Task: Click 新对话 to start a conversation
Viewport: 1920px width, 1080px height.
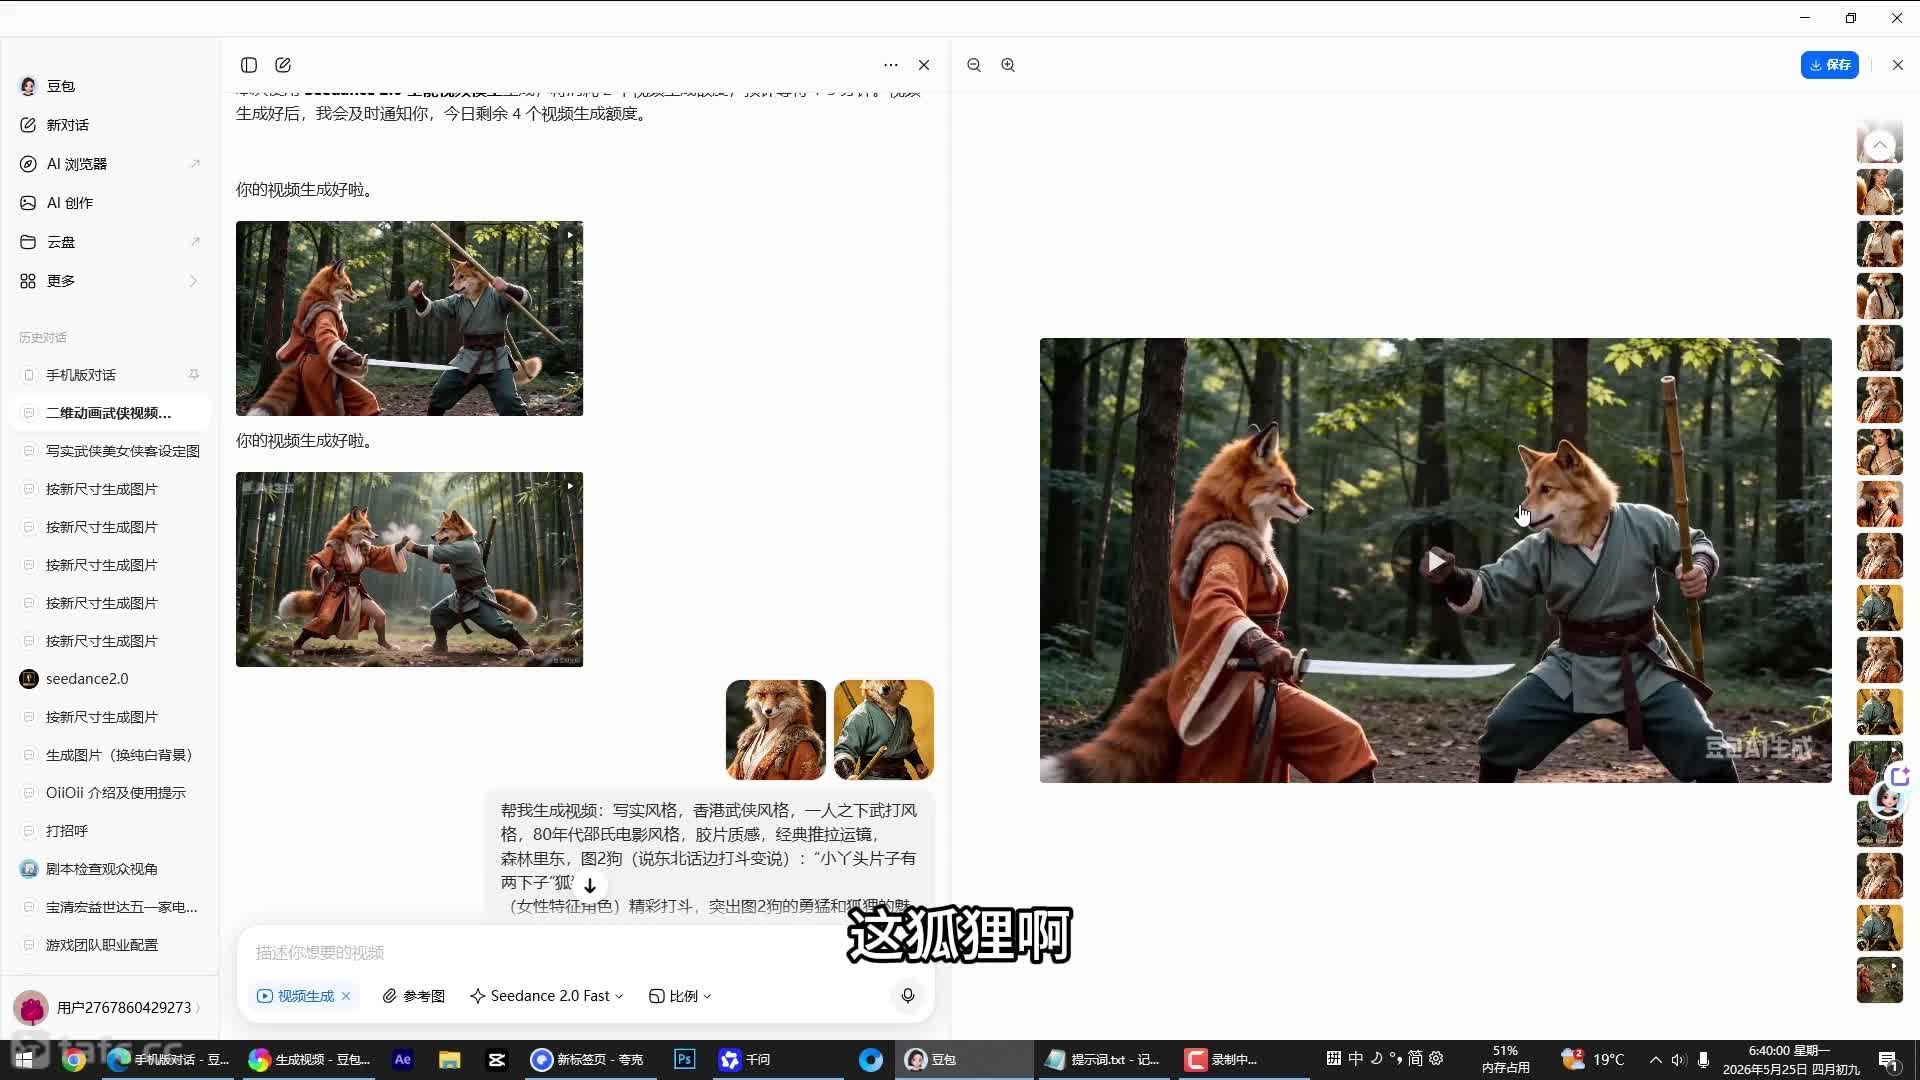Action: tap(110, 125)
